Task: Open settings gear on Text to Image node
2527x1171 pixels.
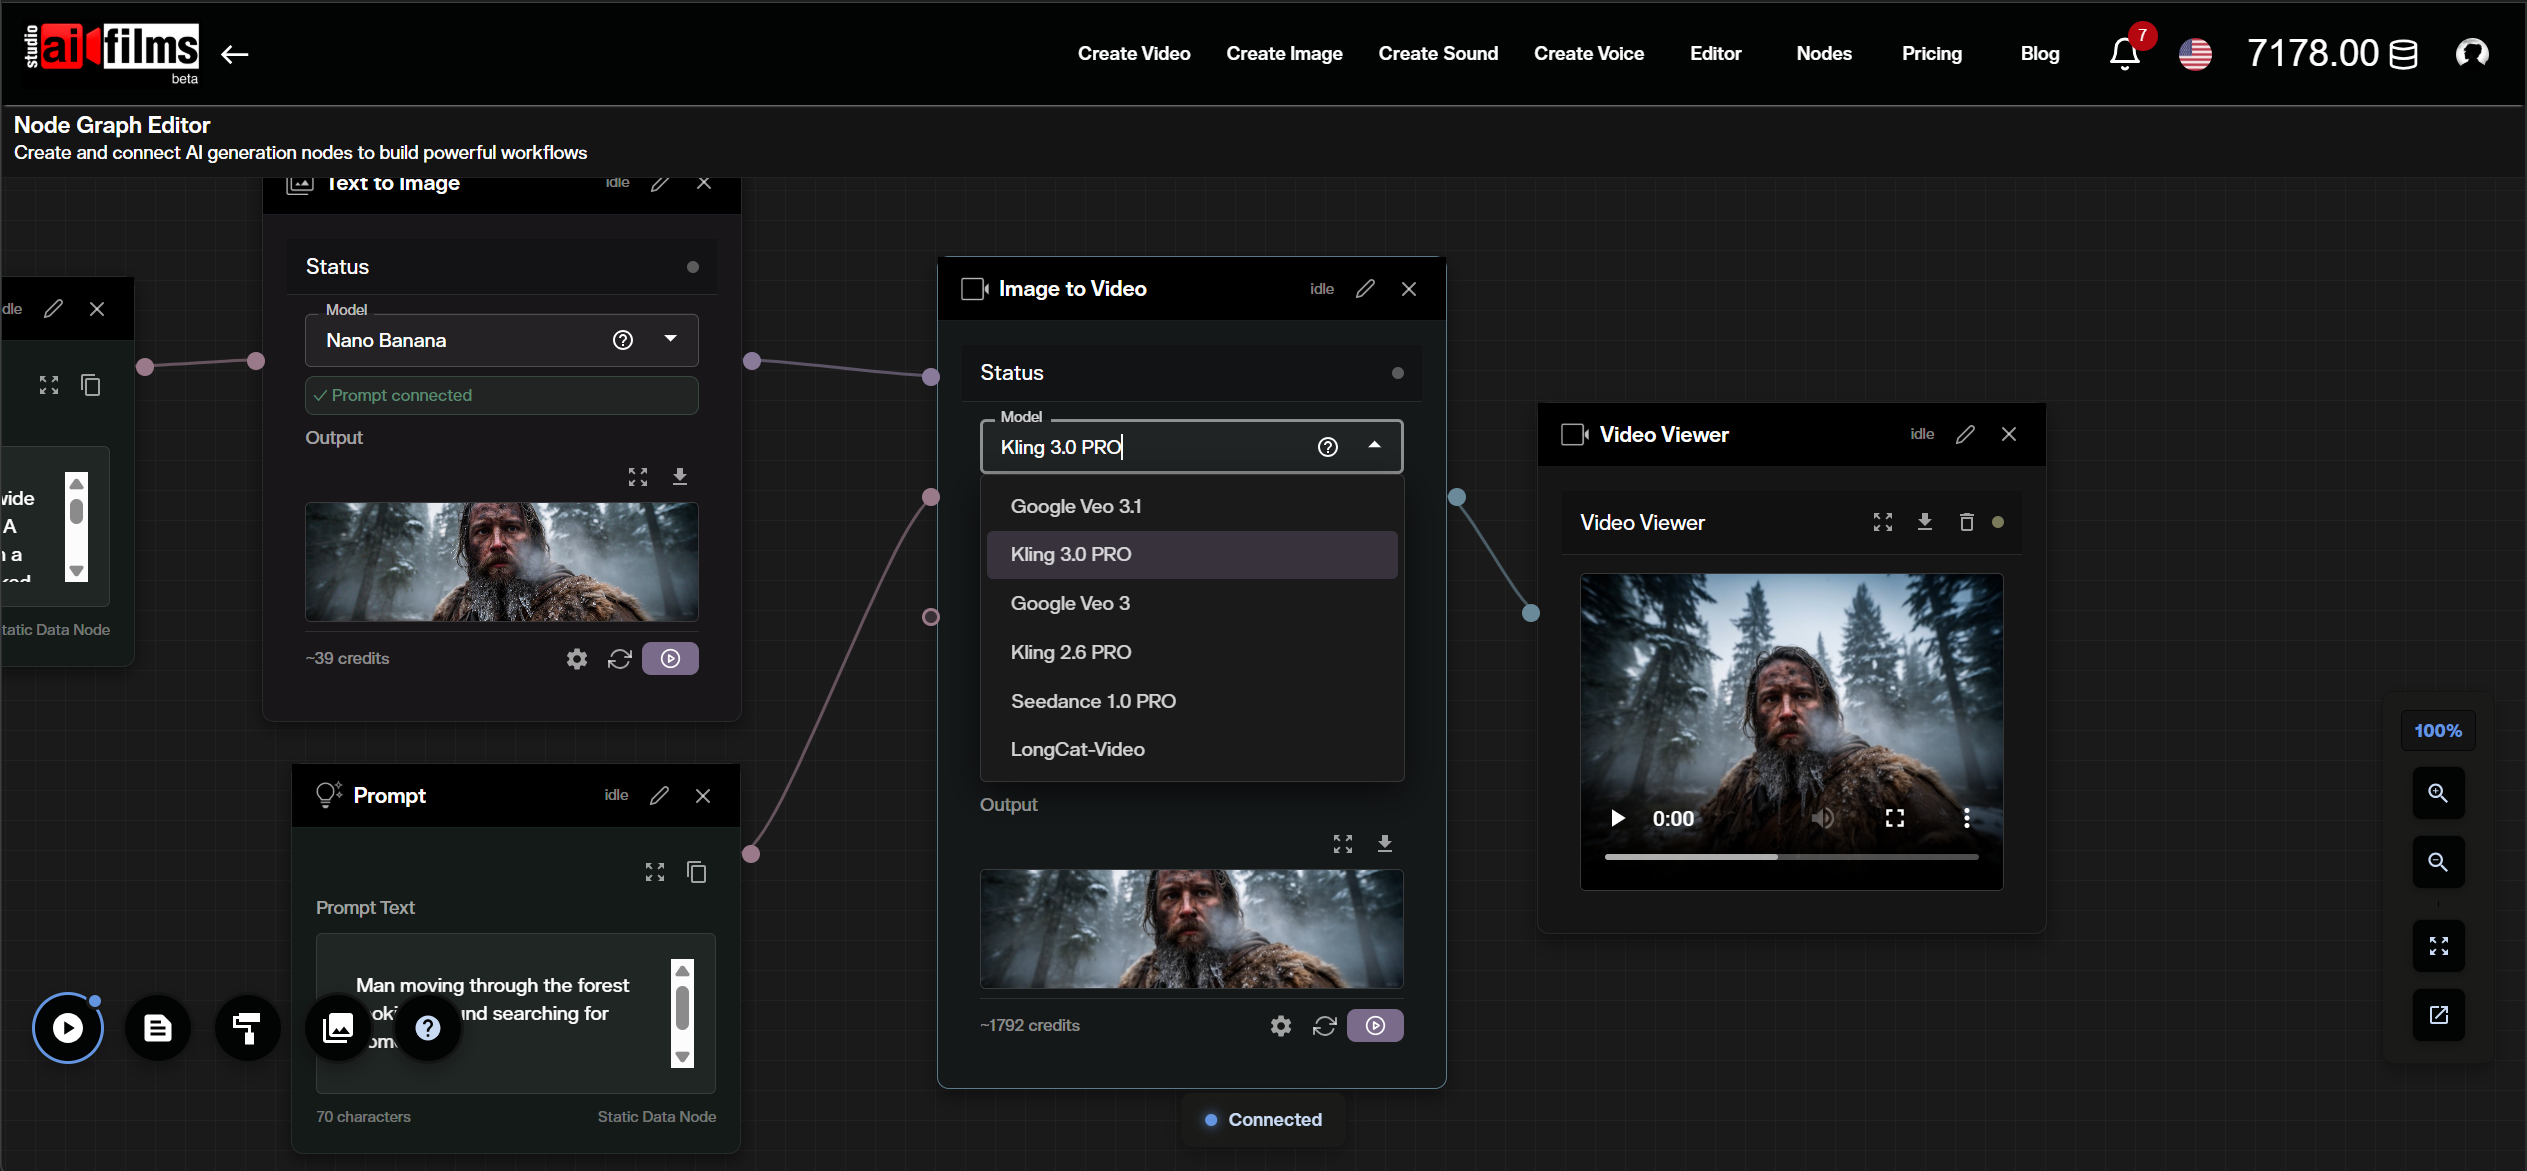Action: pos(576,658)
